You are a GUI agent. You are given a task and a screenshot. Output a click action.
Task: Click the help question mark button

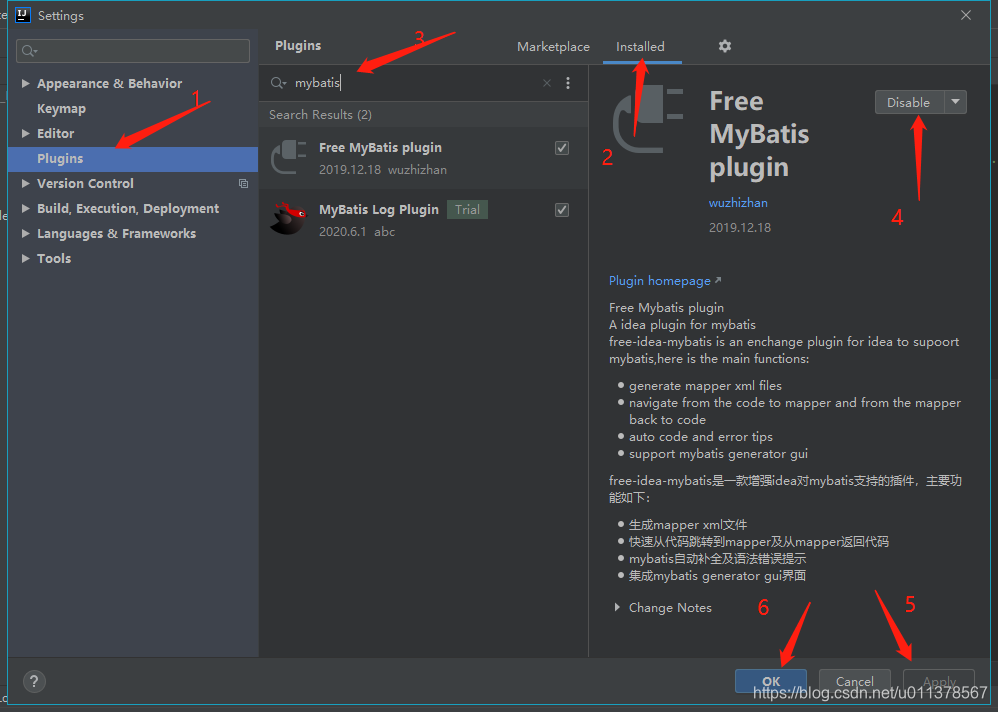pyautogui.click(x=34, y=681)
